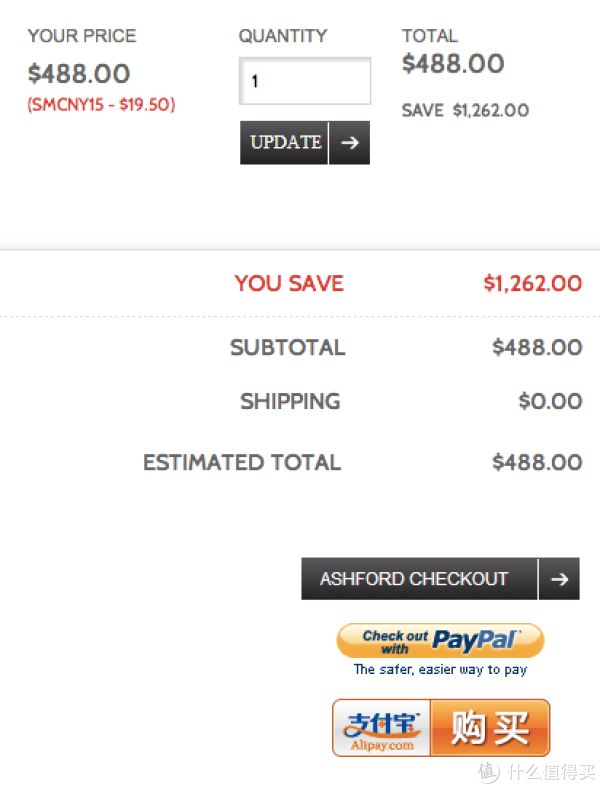This screenshot has width=600, height=789.
Task: Click the SHIPPING label
Action: [290, 402]
